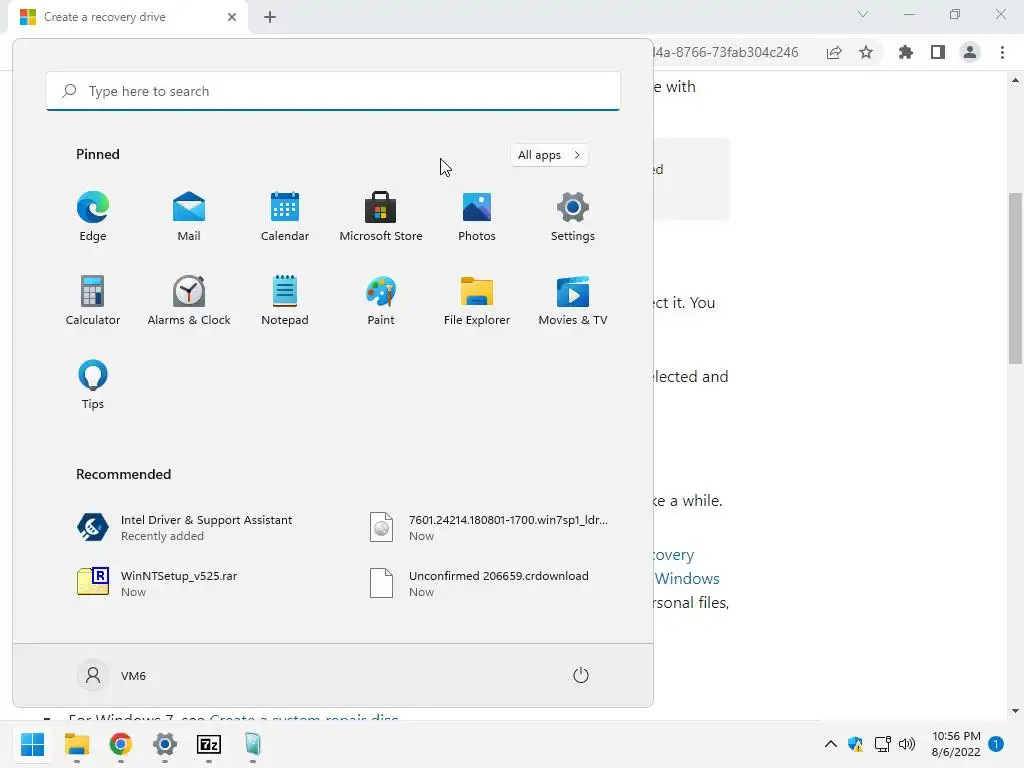The height and width of the screenshot is (768, 1024).
Task: Focus the Type here to search box
Action: (x=333, y=91)
